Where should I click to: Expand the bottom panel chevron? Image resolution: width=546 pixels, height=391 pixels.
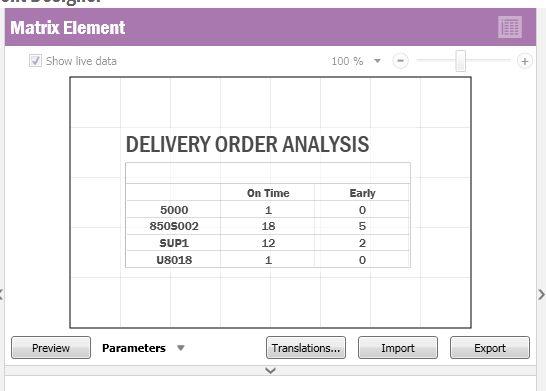(x=270, y=370)
